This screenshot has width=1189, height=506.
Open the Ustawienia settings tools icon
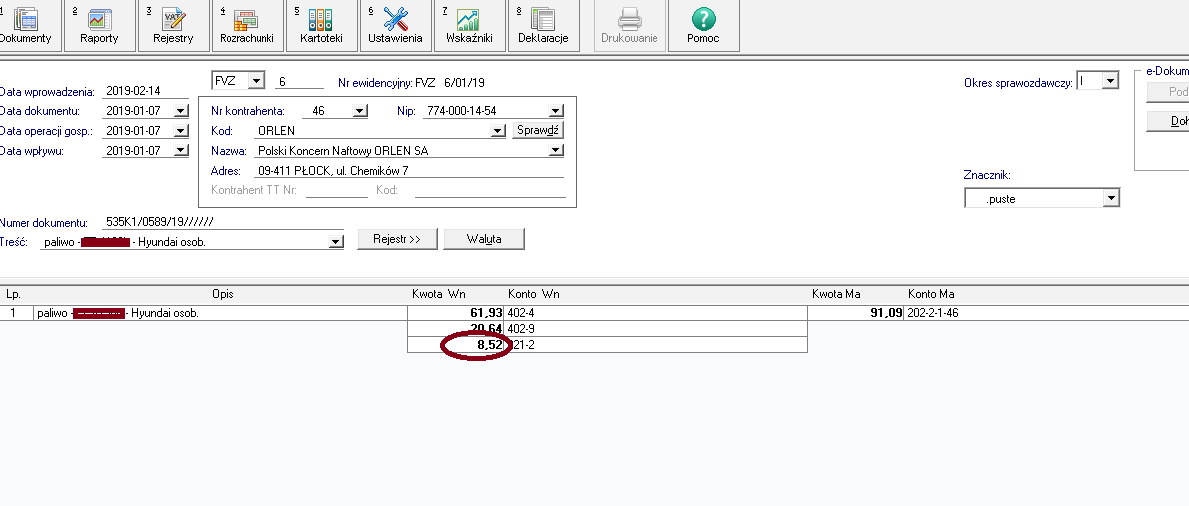[x=395, y=18]
